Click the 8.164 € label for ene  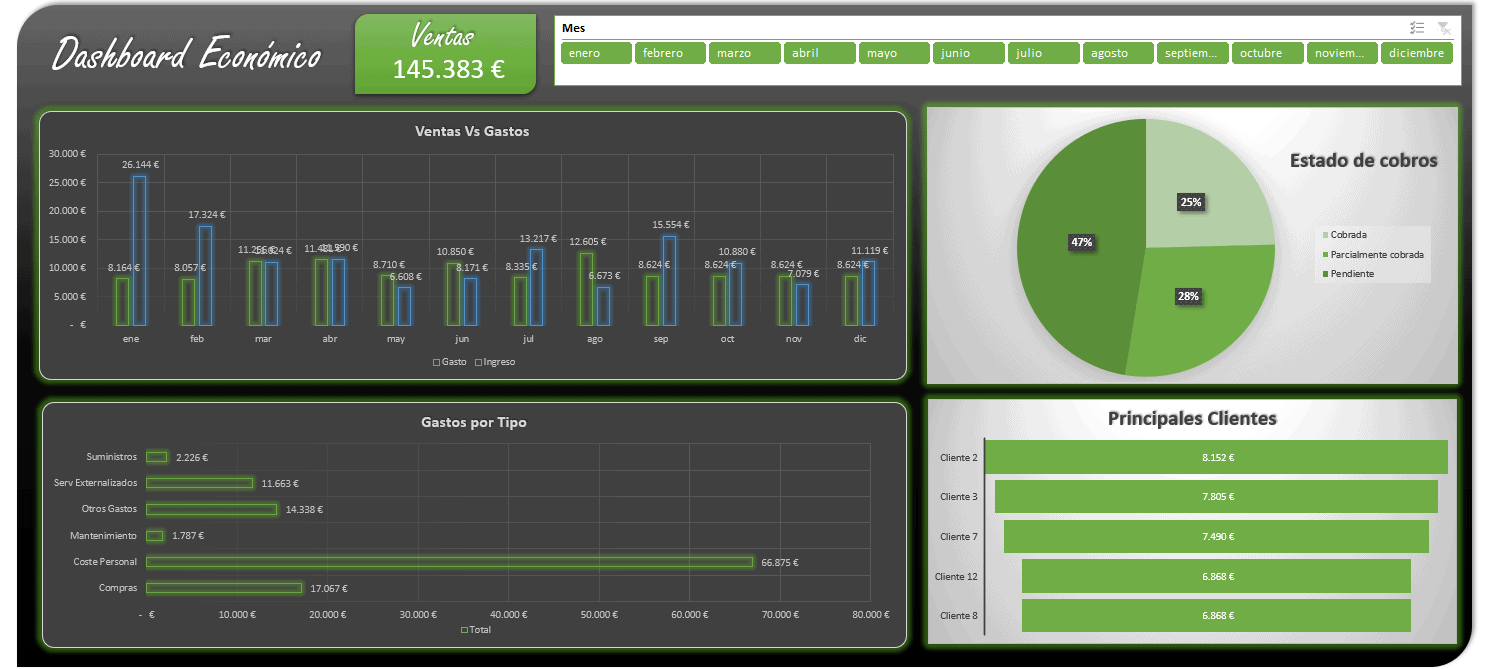click(124, 268)
